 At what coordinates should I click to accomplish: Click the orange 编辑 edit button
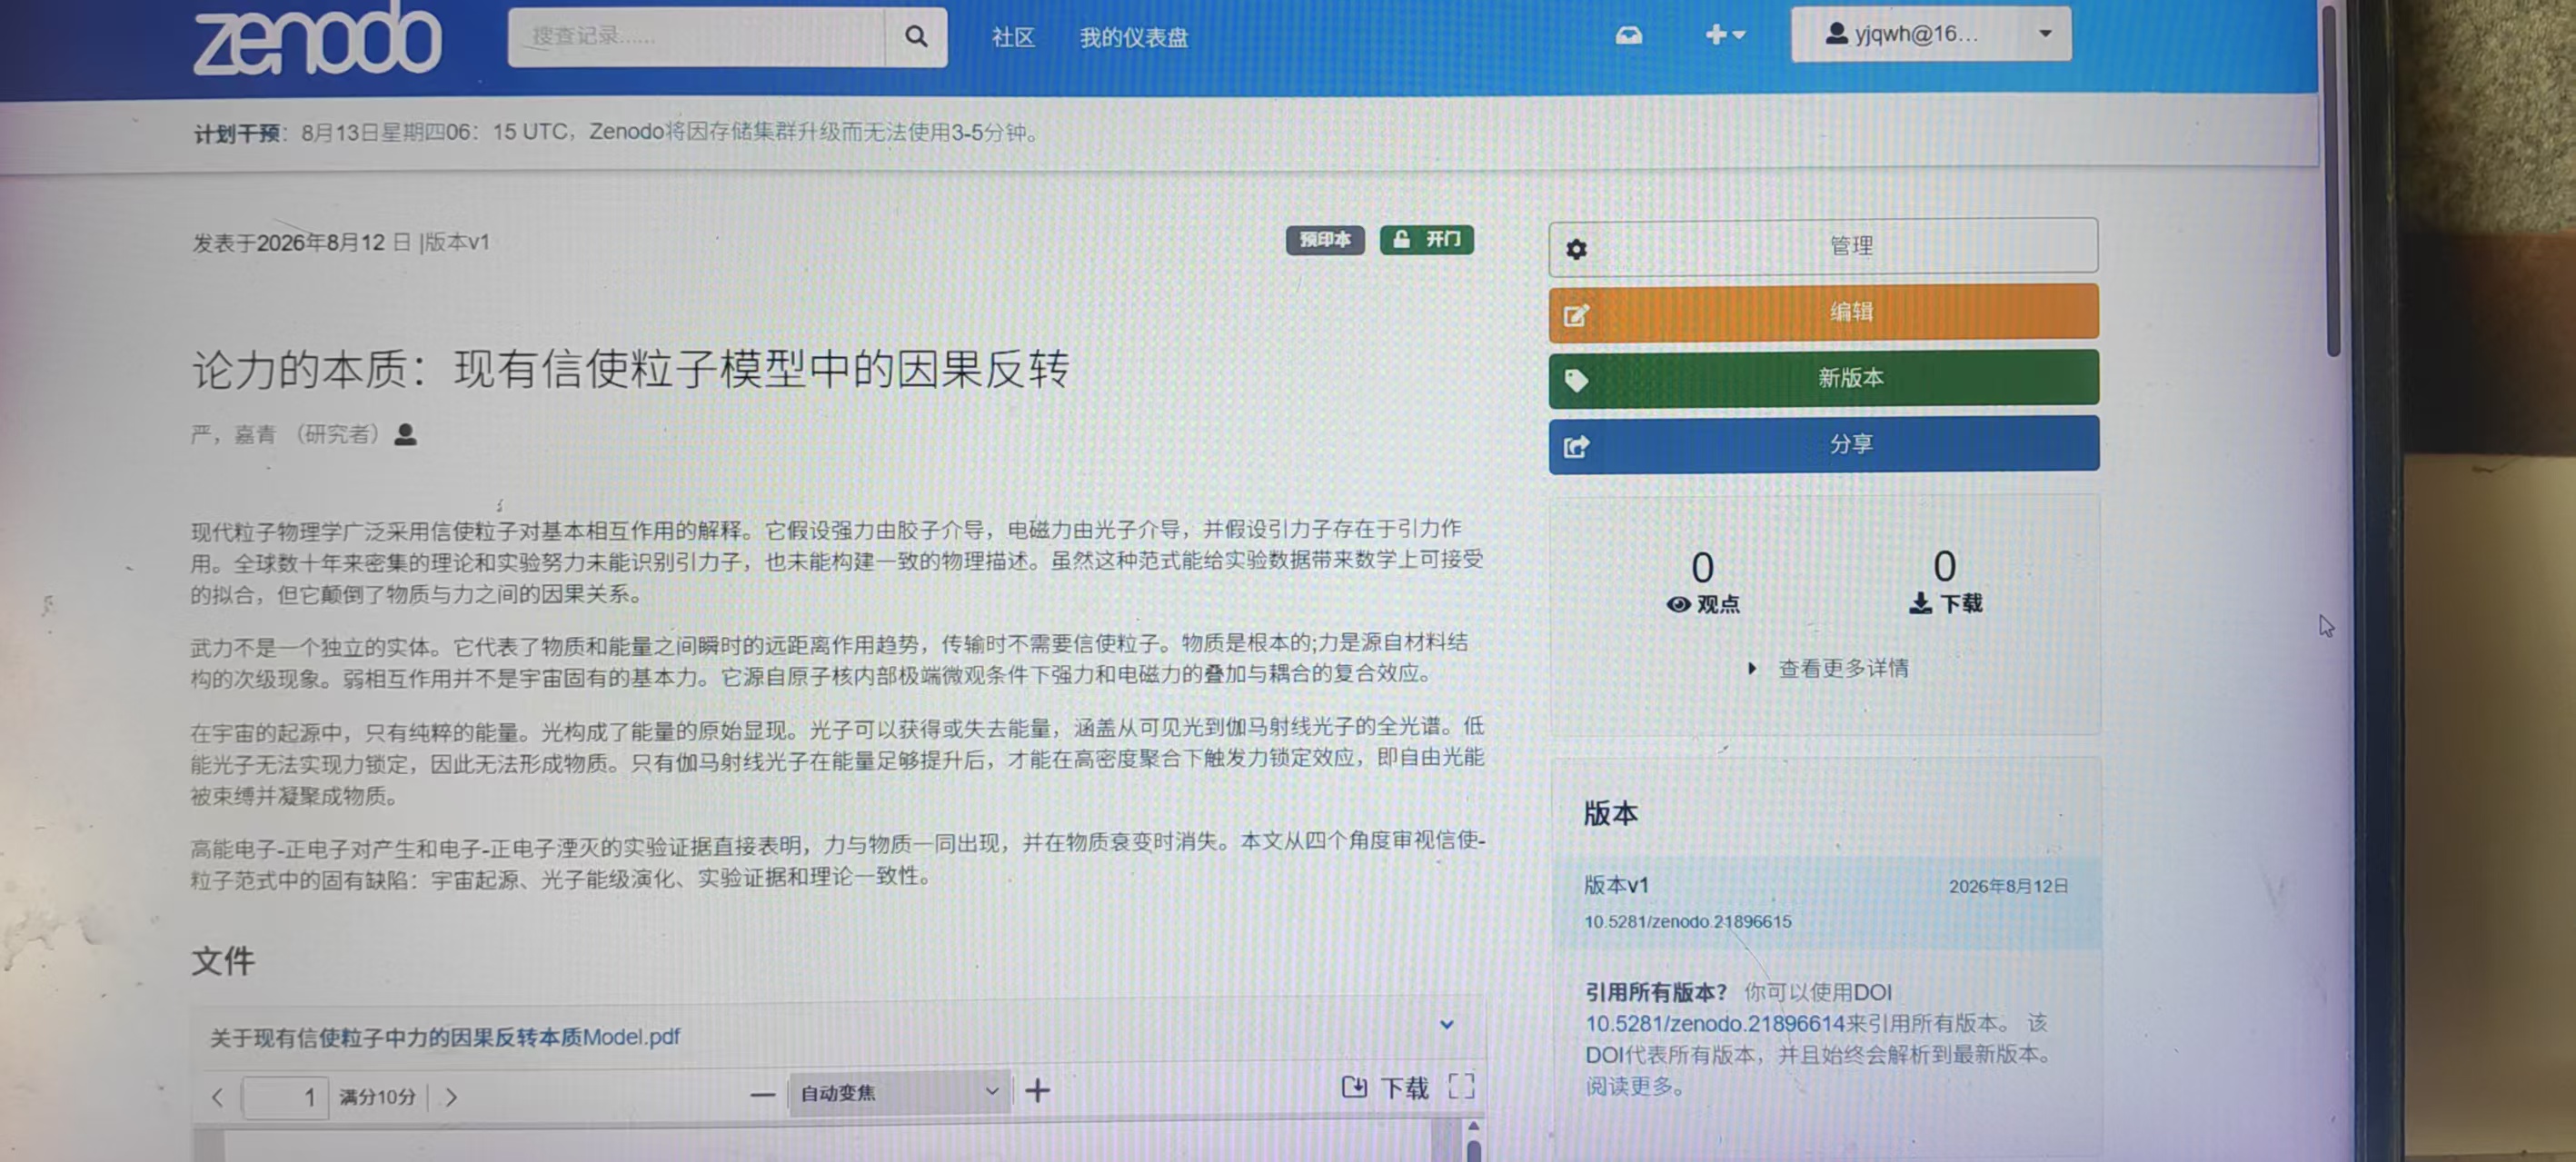1823,312
